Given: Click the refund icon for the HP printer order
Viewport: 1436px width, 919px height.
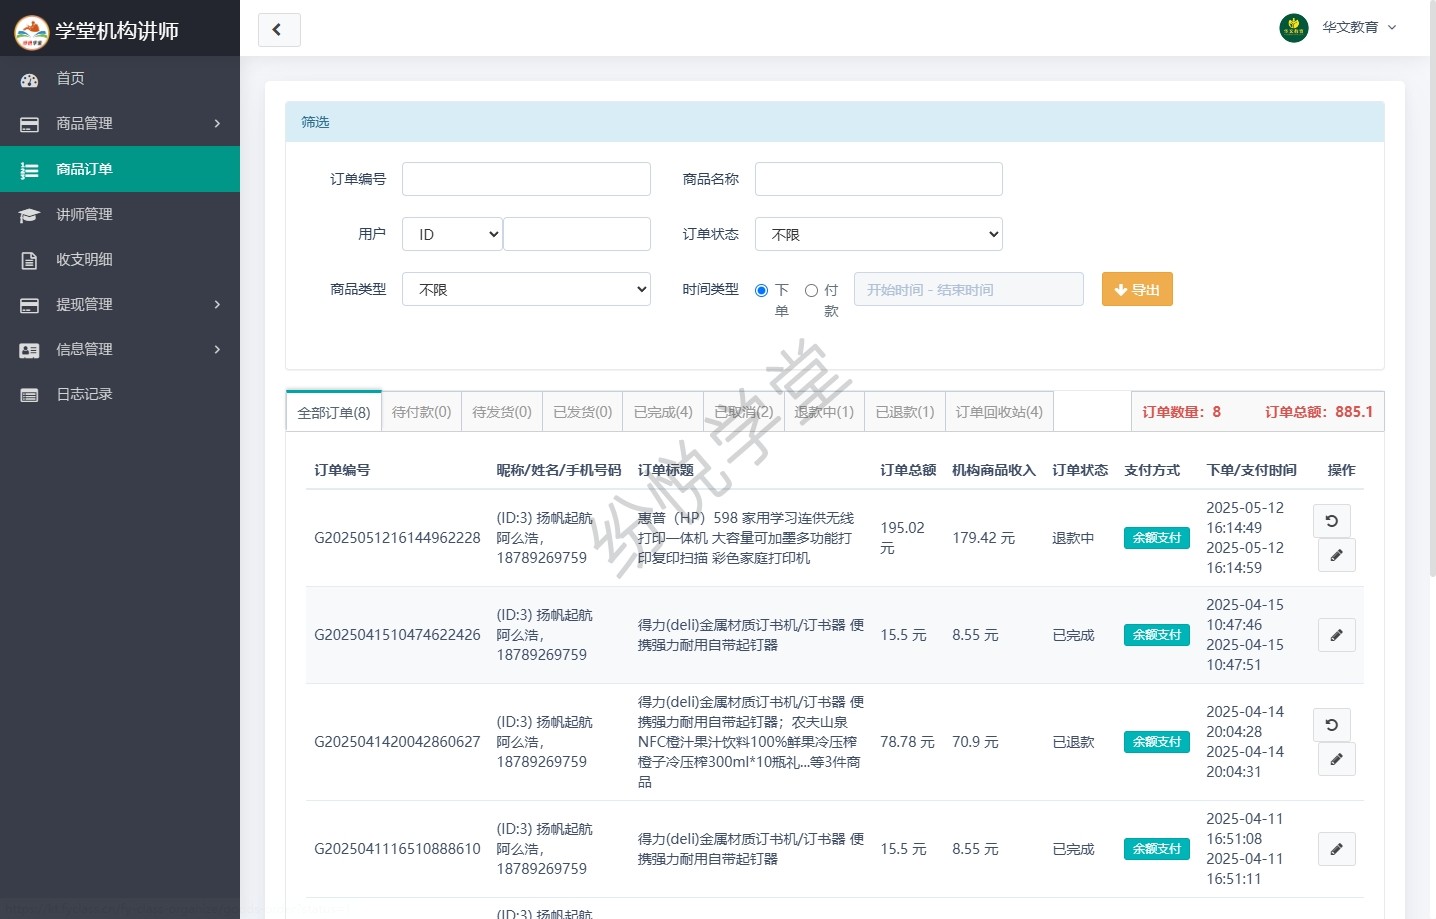Looking at the screenshot, I should coord(1331,521).
